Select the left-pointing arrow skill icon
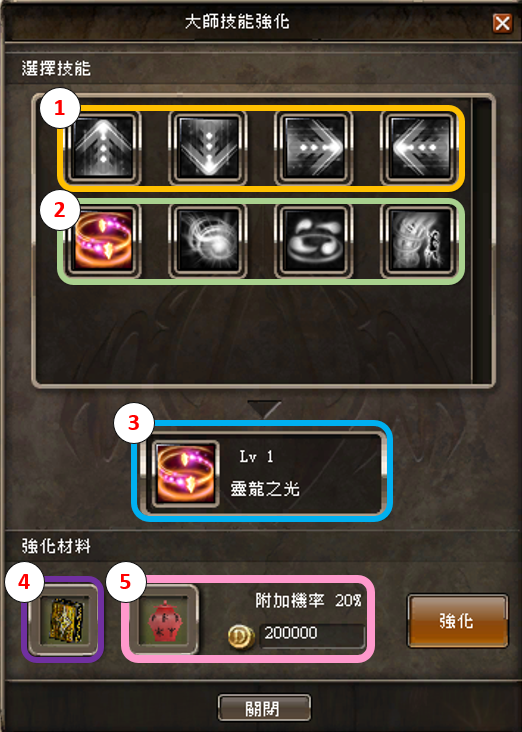 [x=420, y=148]
